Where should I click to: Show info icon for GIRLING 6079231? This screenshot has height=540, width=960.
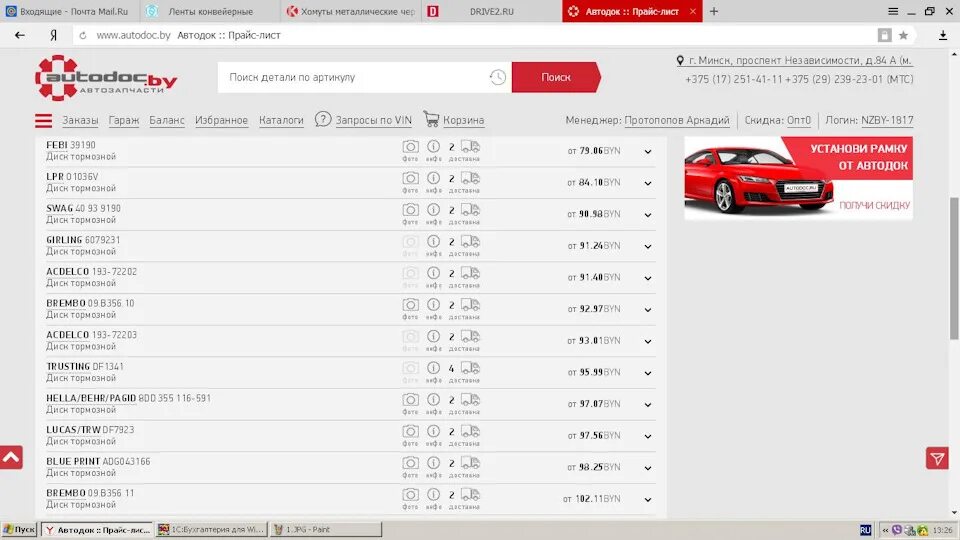click(x=433, y=242)
